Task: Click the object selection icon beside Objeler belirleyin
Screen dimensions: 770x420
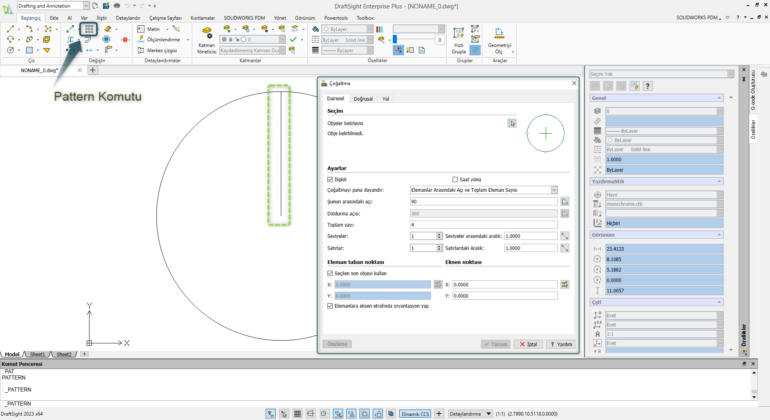Action: click(x=512, y=123)
